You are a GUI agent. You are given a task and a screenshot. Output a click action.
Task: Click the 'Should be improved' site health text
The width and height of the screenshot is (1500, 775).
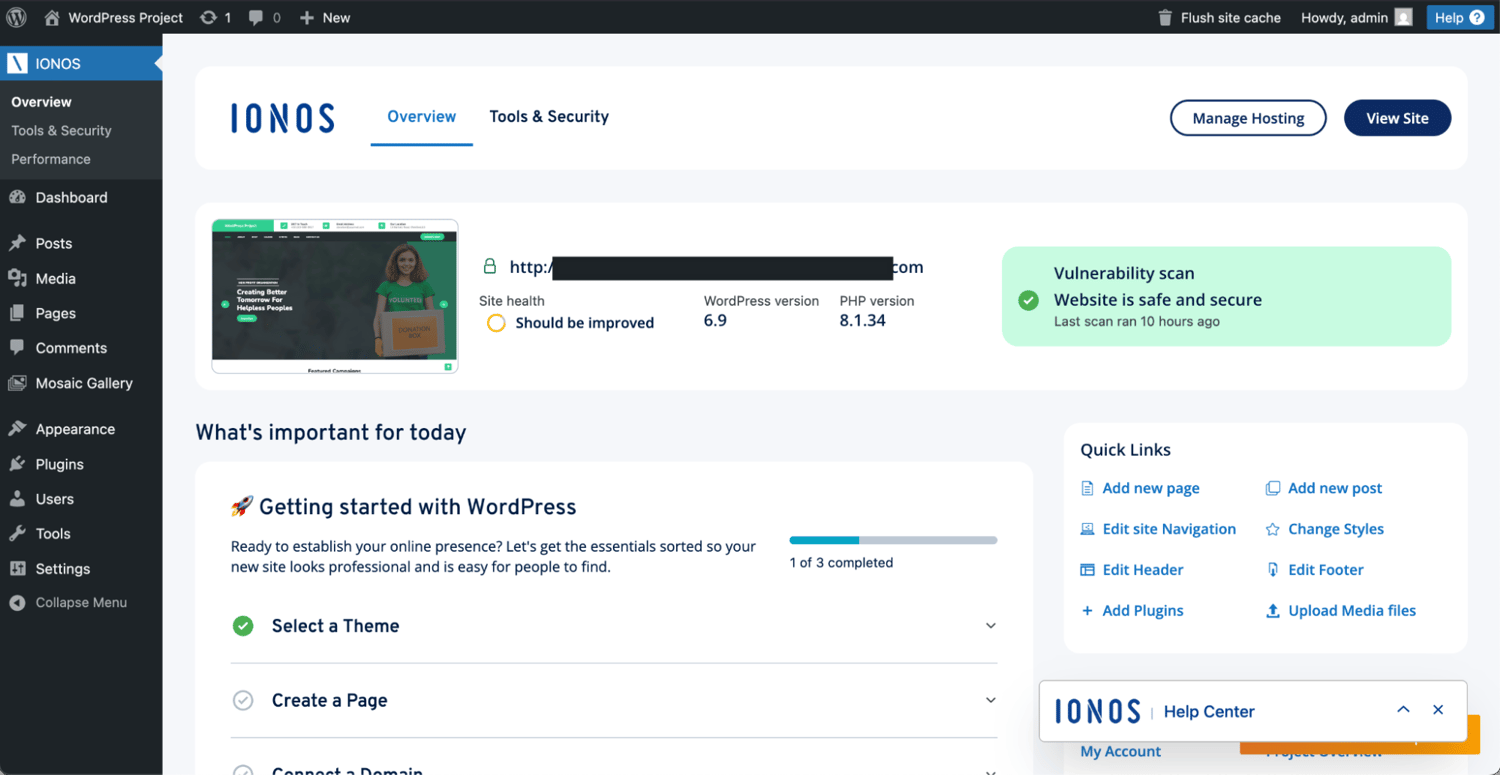(x=585, y=323)
